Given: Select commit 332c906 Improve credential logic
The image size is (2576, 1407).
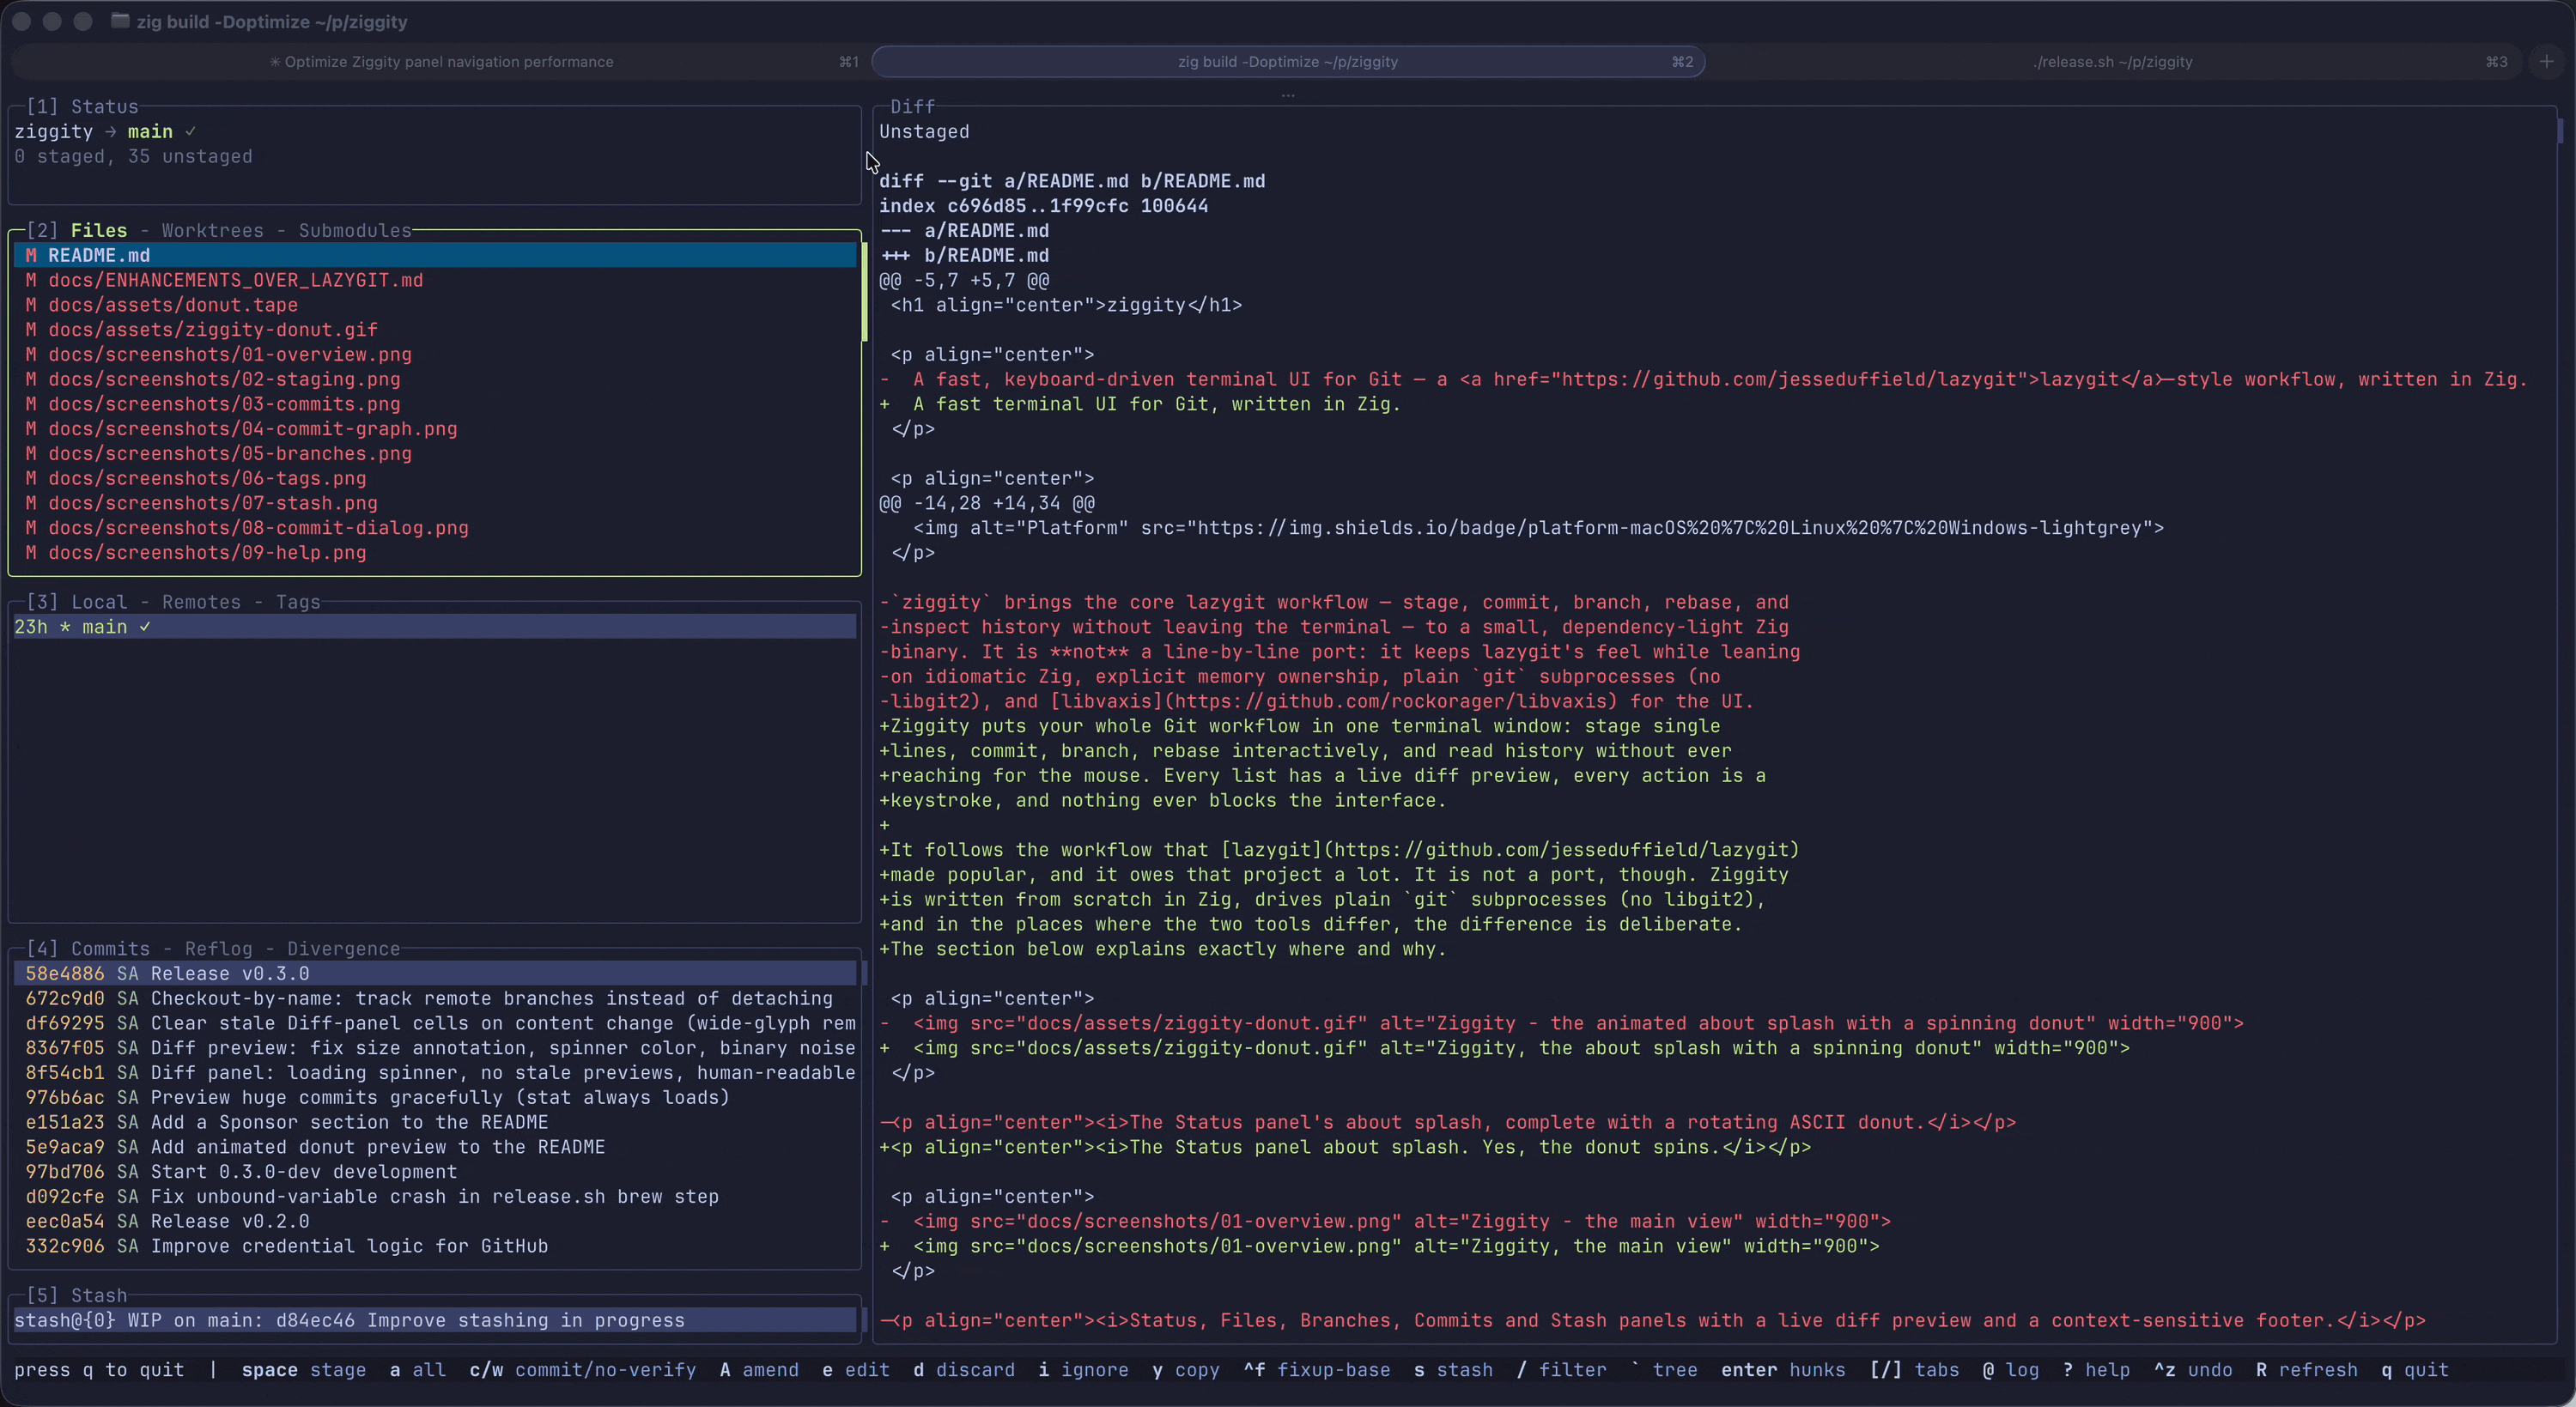Looking at the screenshot, I should (435, 1245).
